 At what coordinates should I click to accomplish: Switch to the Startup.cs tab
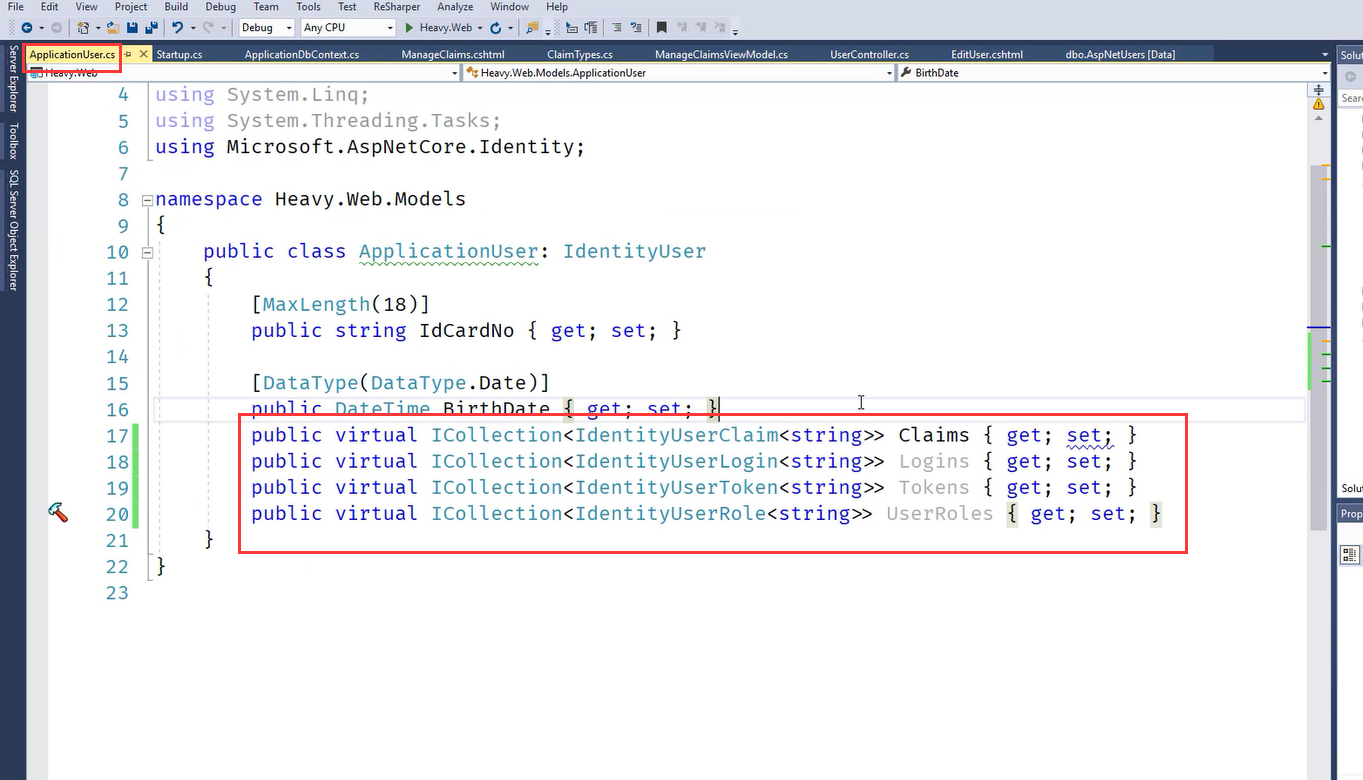[x=179, y=55]
